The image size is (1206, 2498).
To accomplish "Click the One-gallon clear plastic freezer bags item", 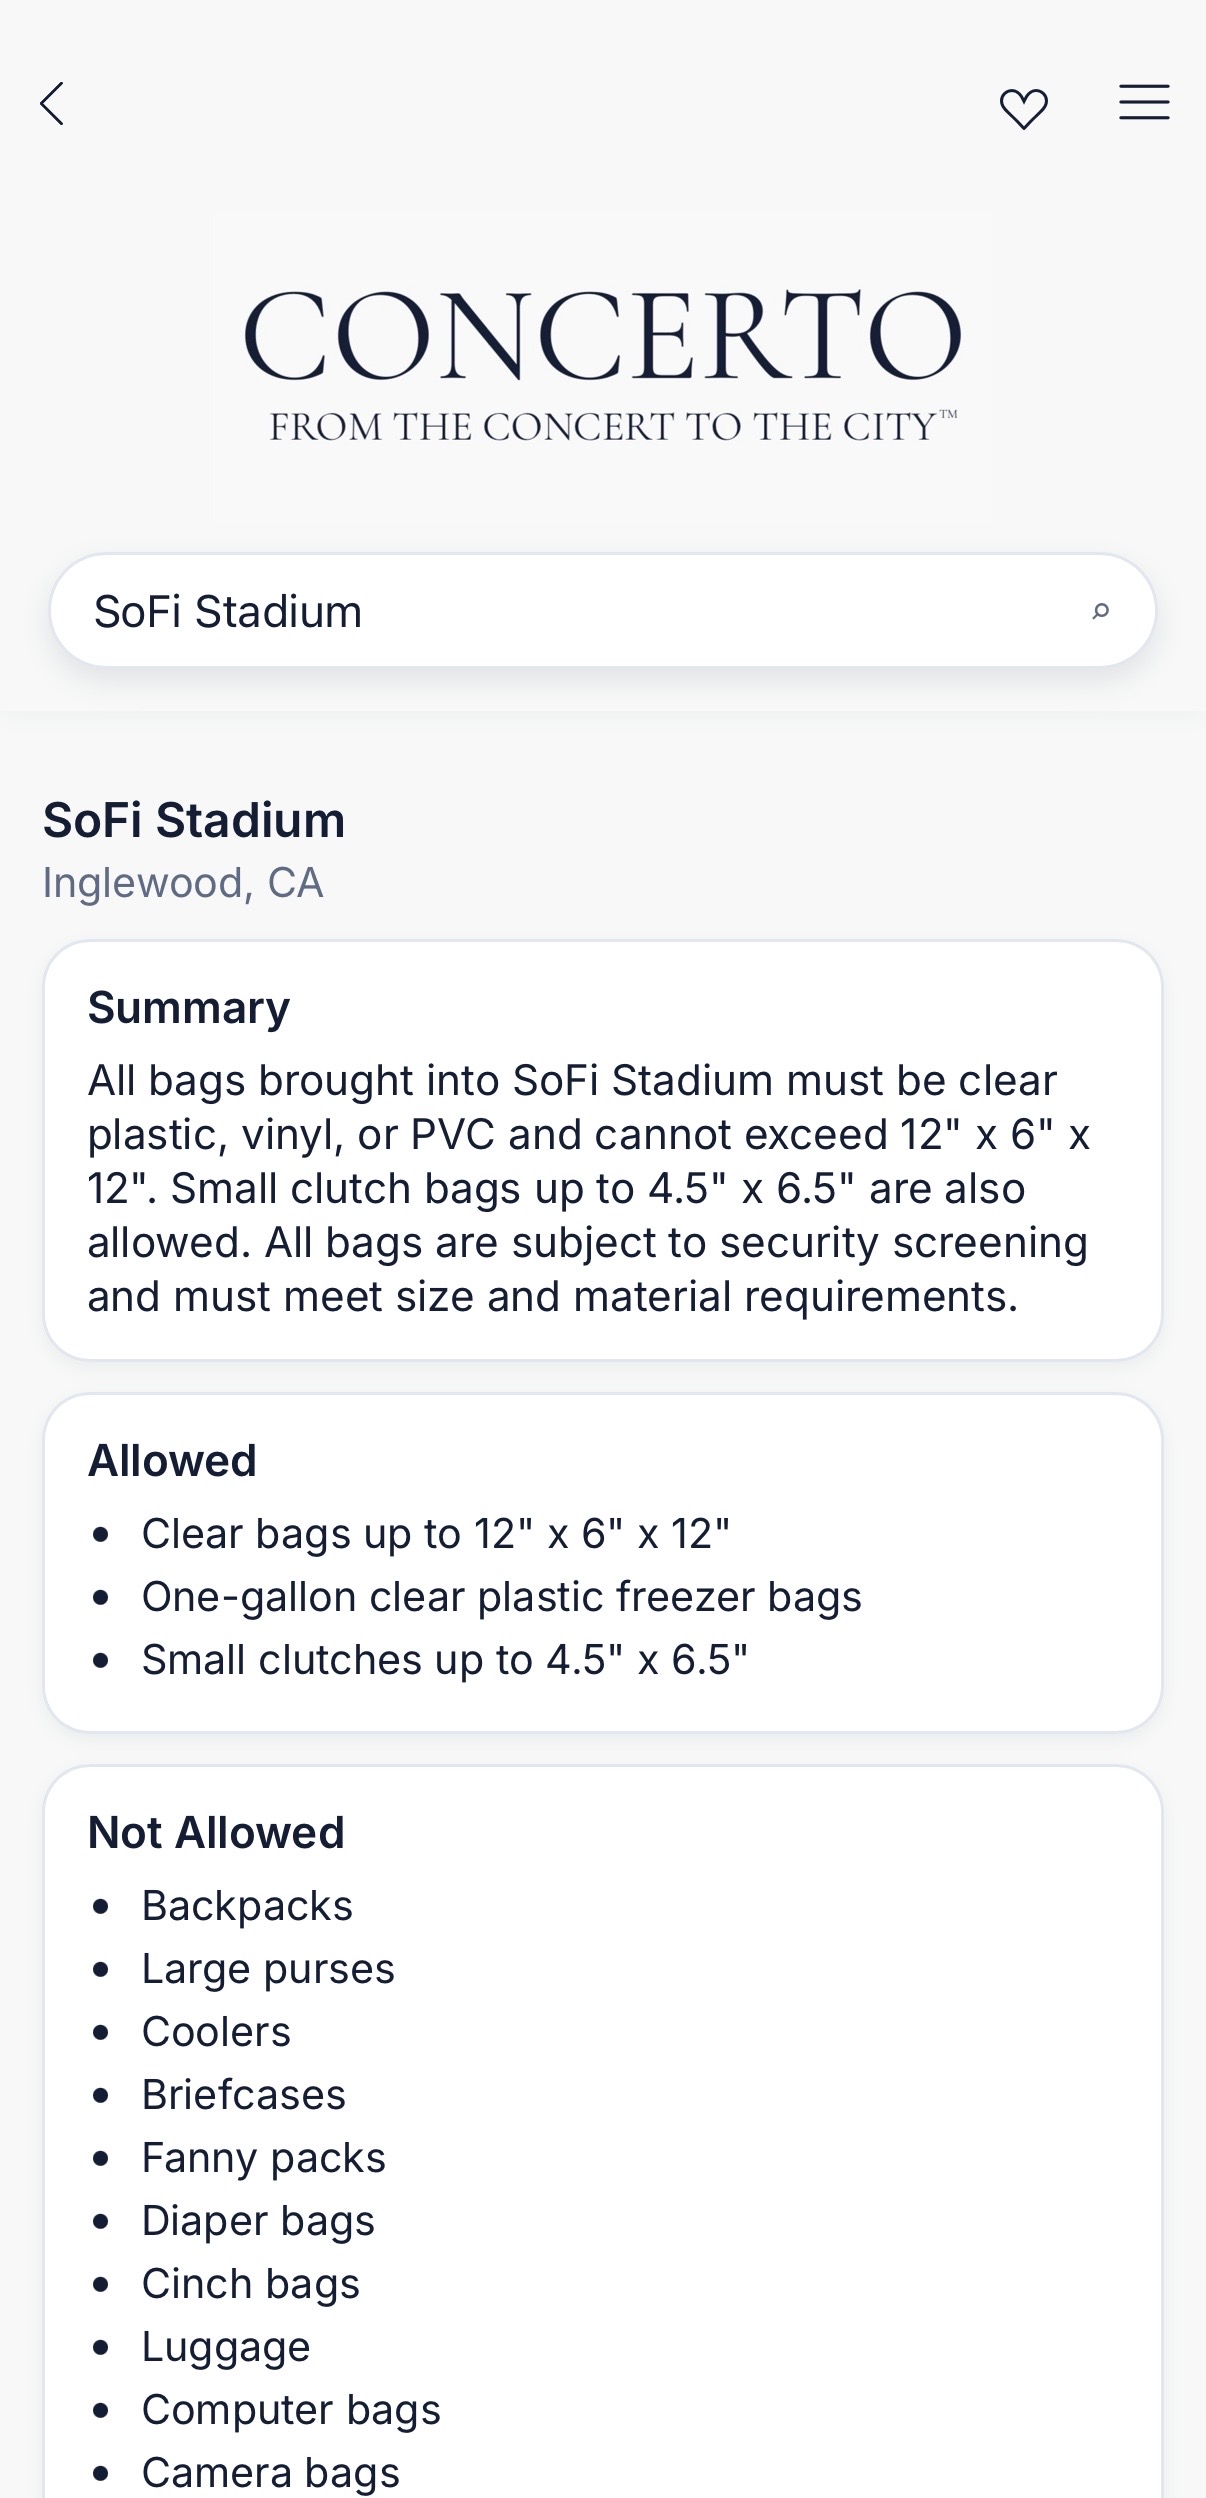I will [x=501, y=1597].
